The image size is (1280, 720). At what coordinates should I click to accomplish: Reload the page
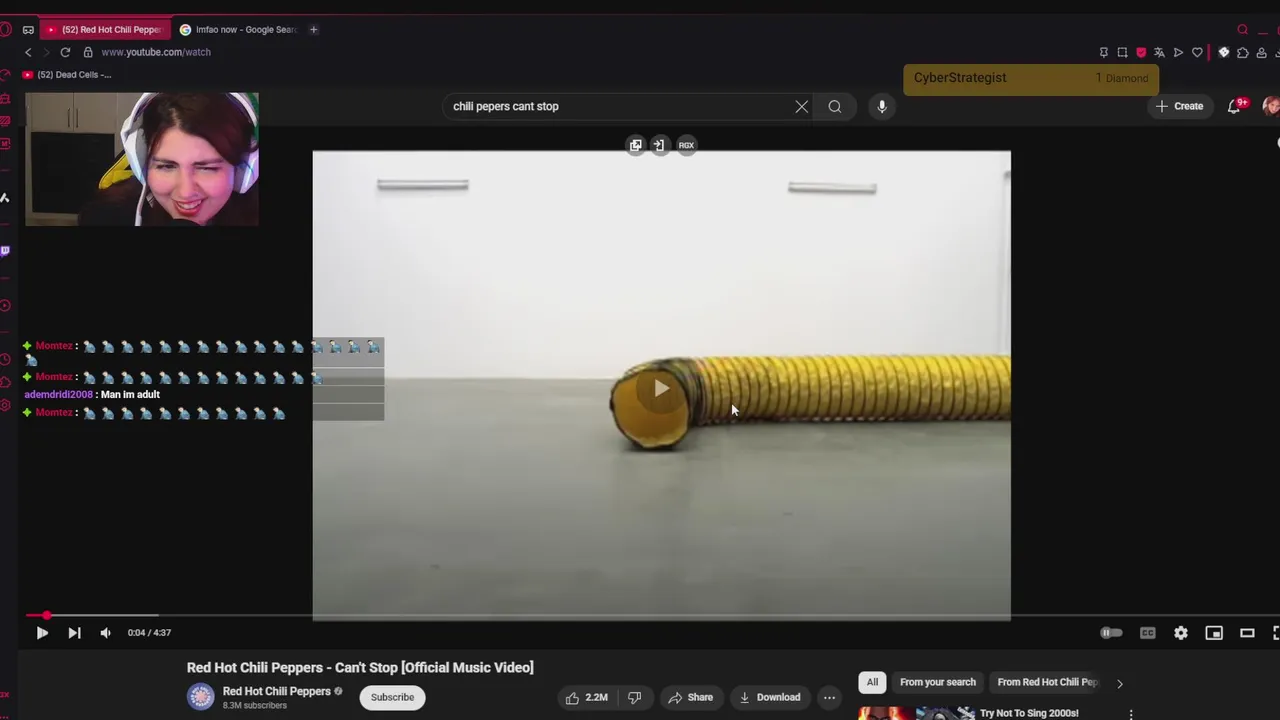click(65, 52)
